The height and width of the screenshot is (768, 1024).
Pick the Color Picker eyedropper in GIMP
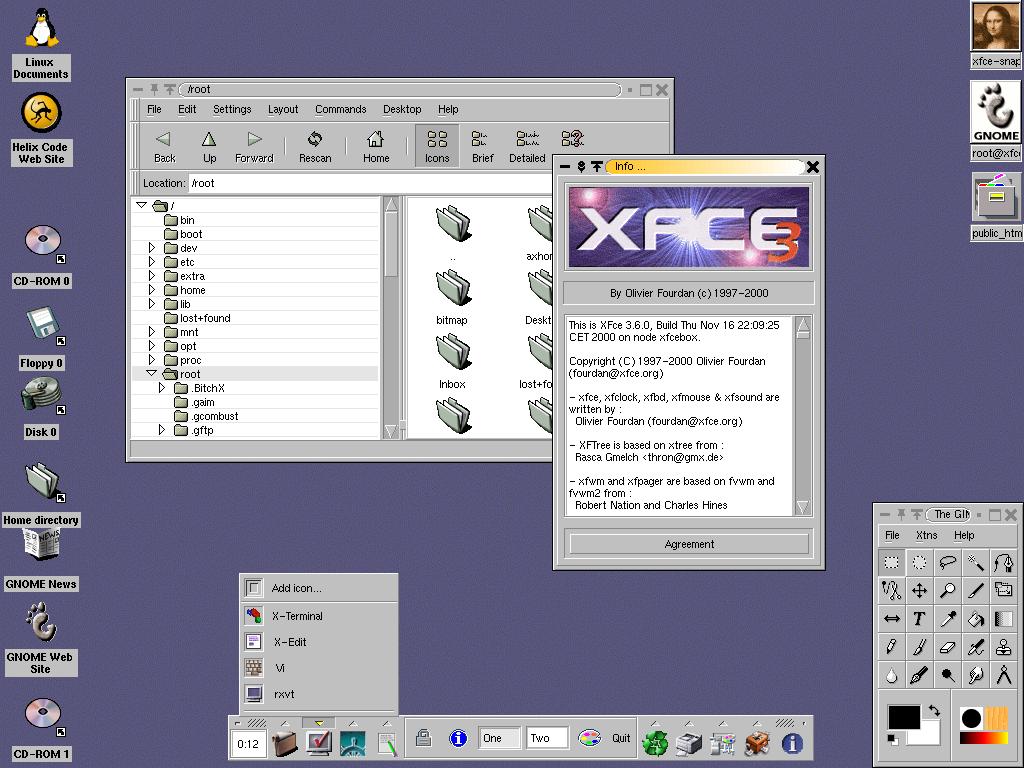[x=948, y=618]
